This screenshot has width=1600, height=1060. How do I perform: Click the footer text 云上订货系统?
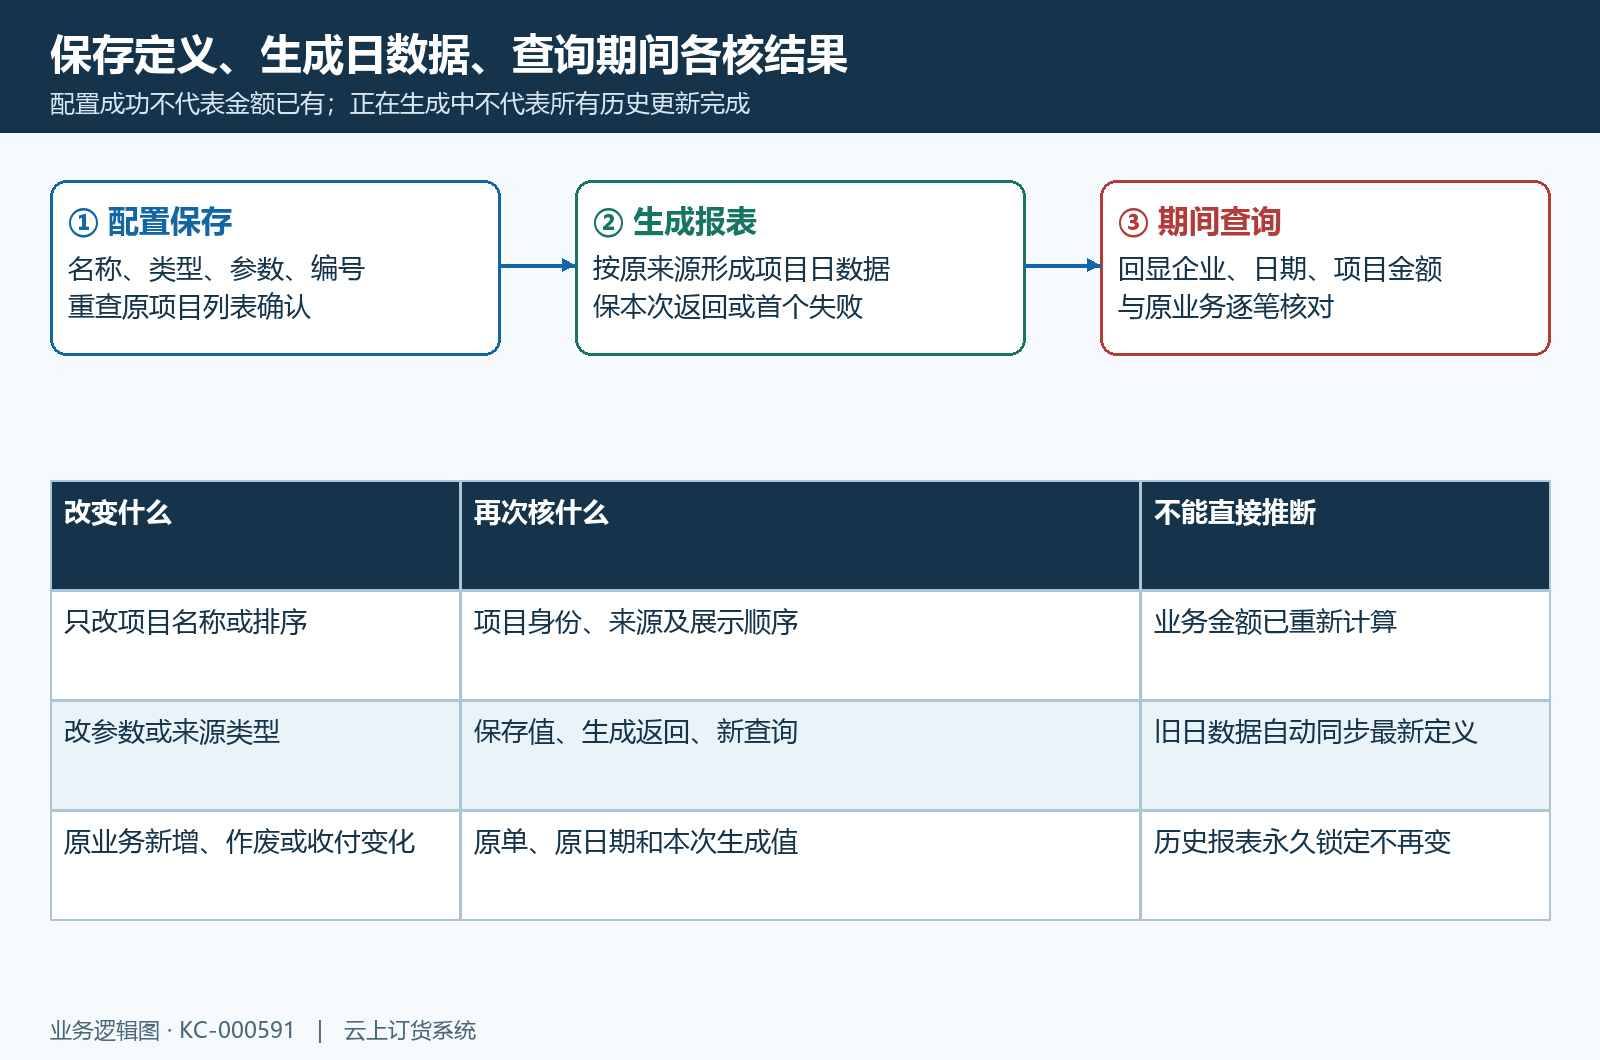tap(410, 1030)
